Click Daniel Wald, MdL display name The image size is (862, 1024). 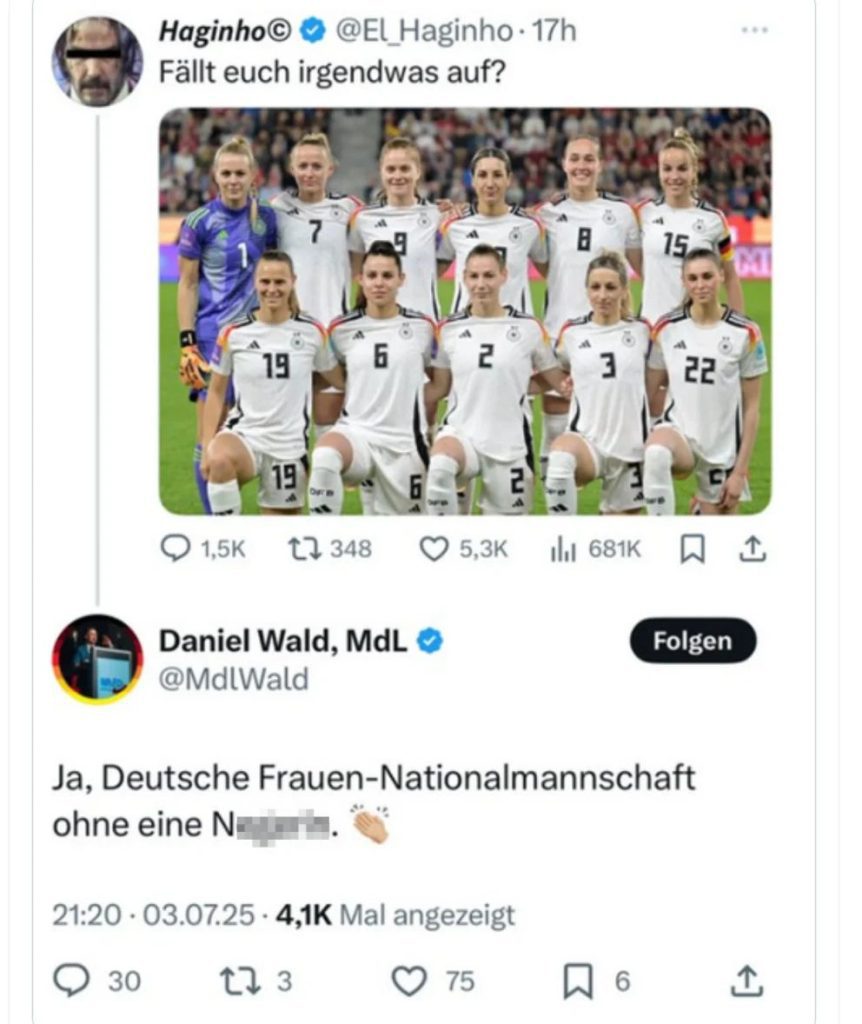[x=283, y=641]
